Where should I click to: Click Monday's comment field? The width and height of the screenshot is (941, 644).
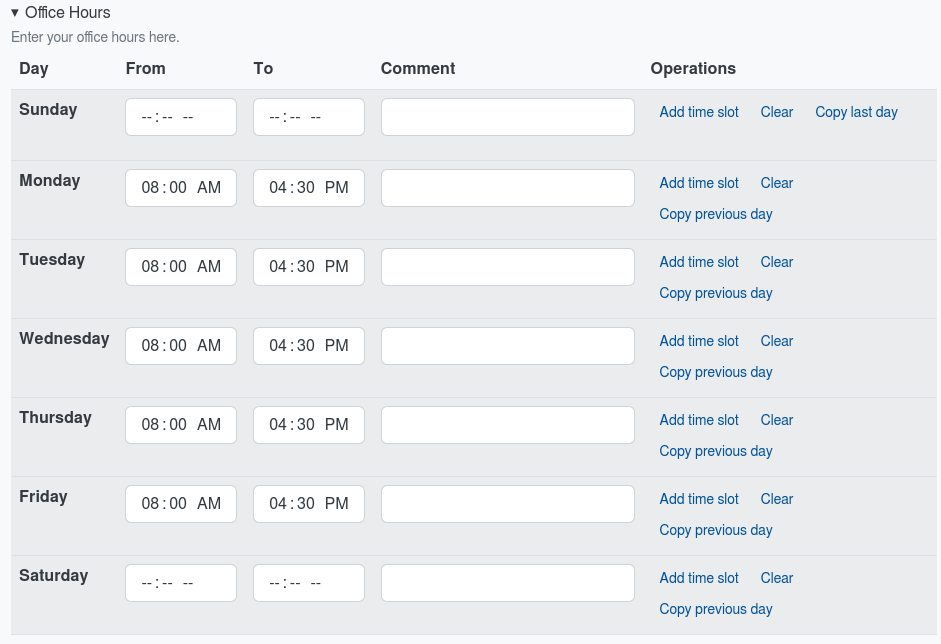[507, 187]
